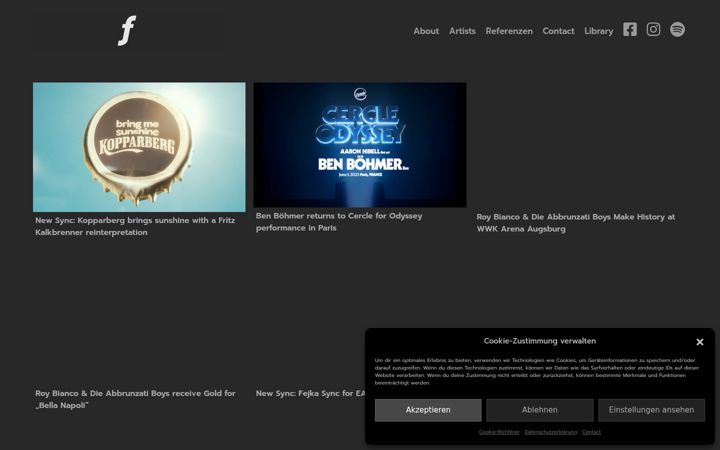Open New Sync: Fejka Sync headline

coord(310,394)
